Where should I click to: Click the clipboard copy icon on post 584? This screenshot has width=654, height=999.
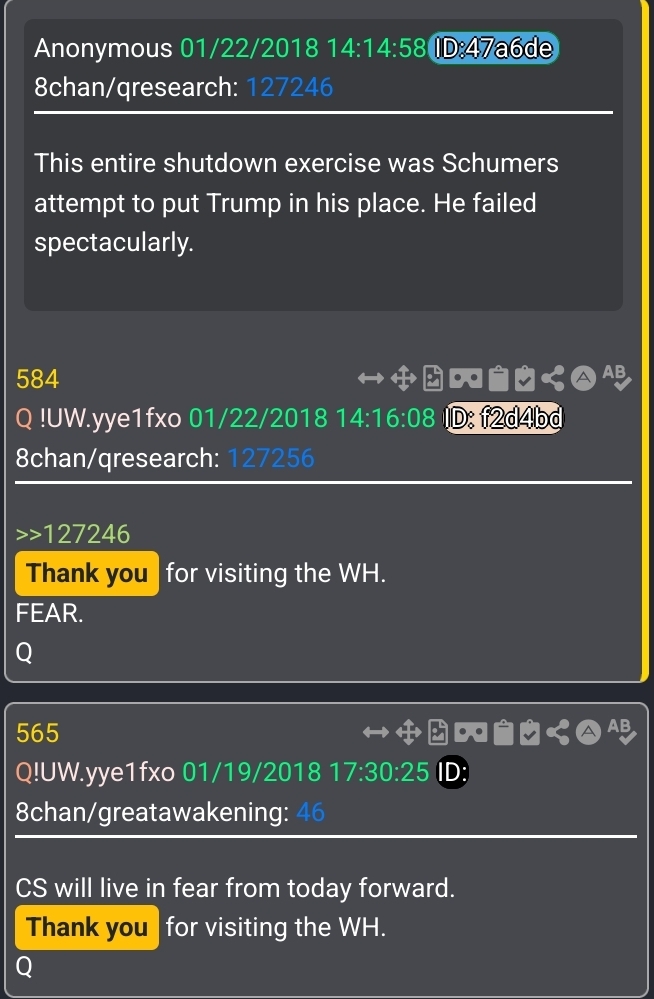tap(498, 378)
